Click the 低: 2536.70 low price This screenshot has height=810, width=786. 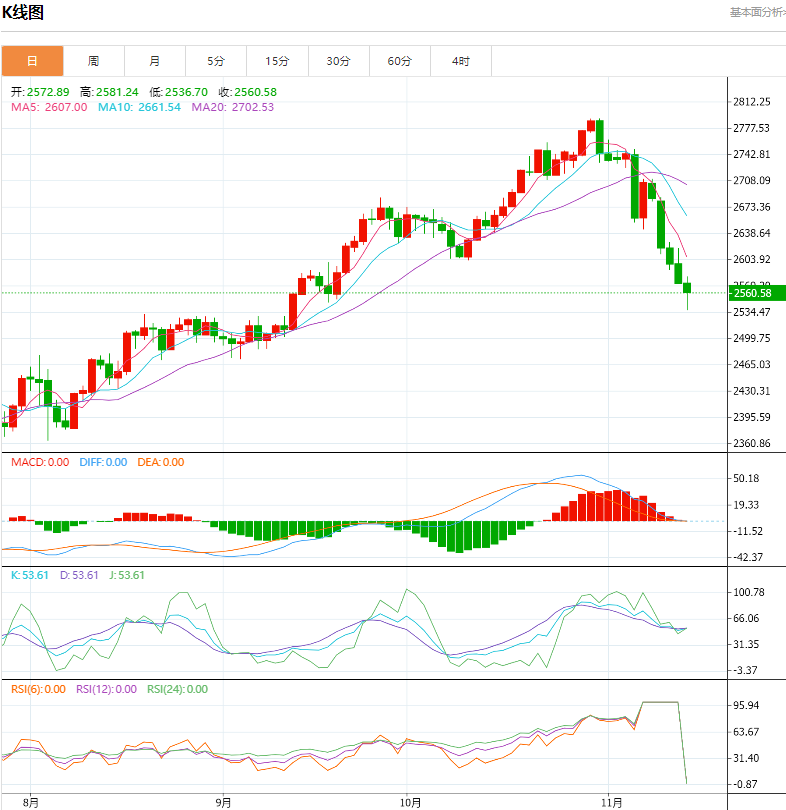pyautogui.click(x=178, y=92)
